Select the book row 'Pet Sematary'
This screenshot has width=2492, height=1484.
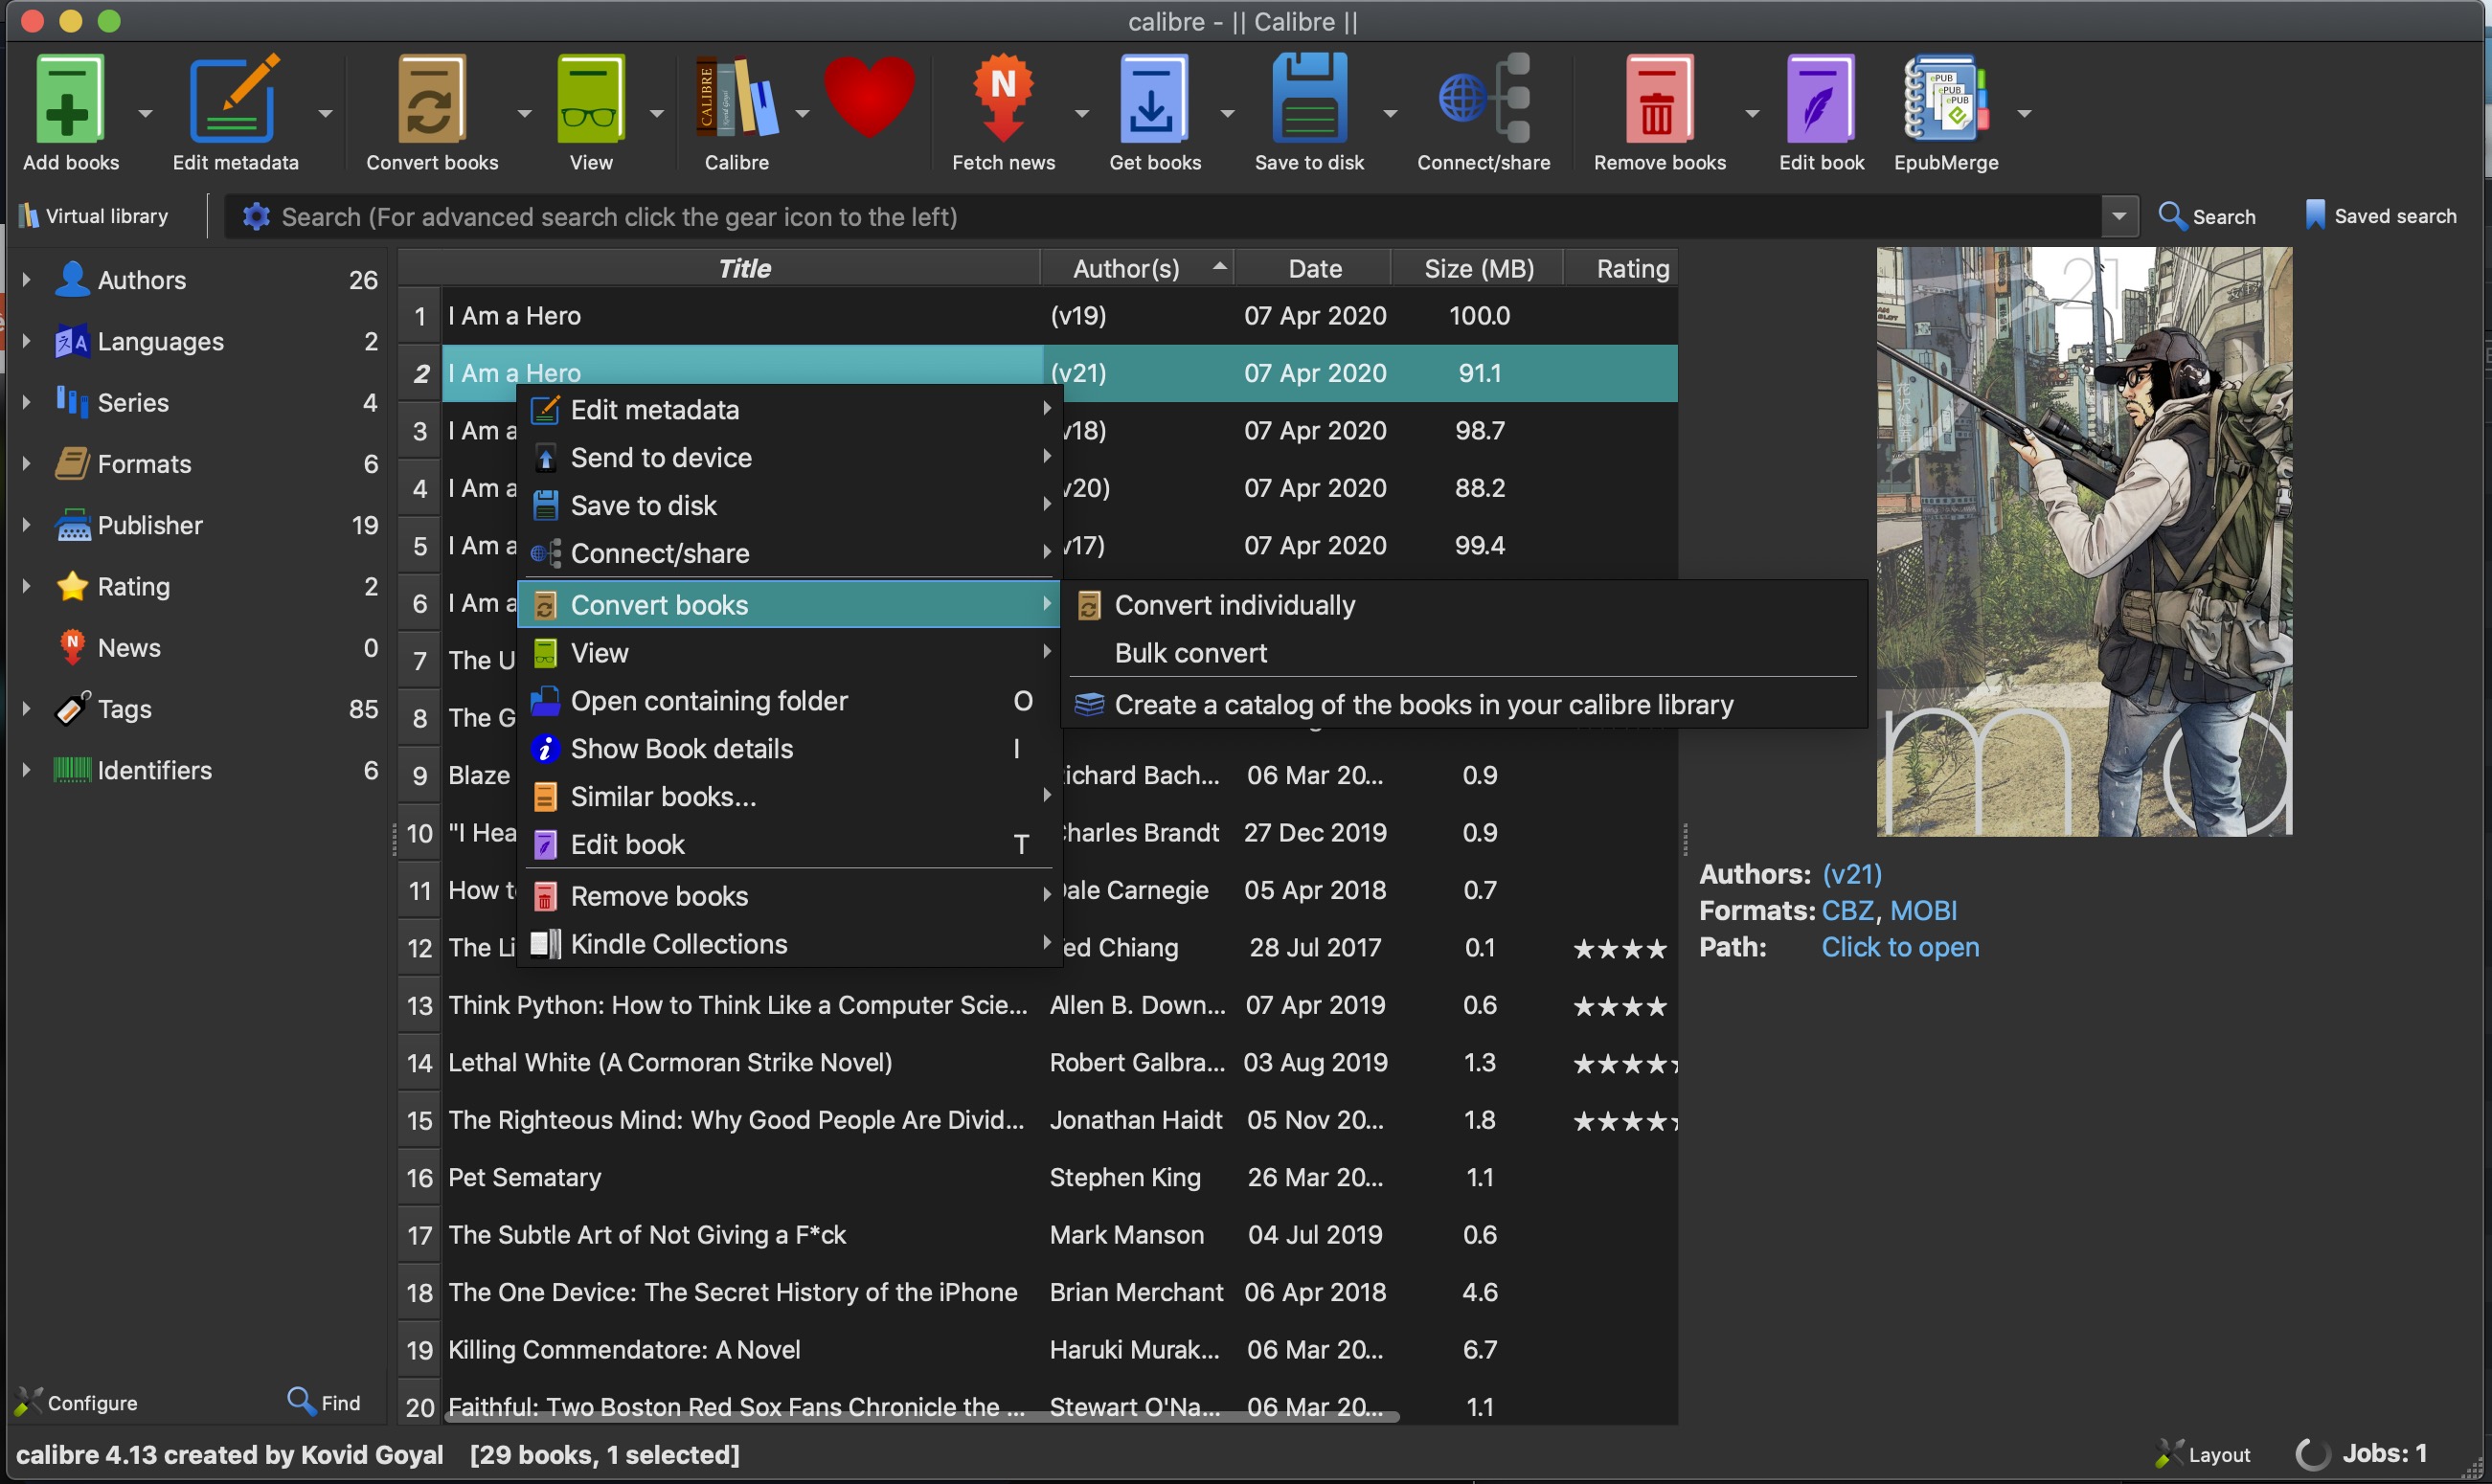pyautogui.click(x=1038, y=1177)
